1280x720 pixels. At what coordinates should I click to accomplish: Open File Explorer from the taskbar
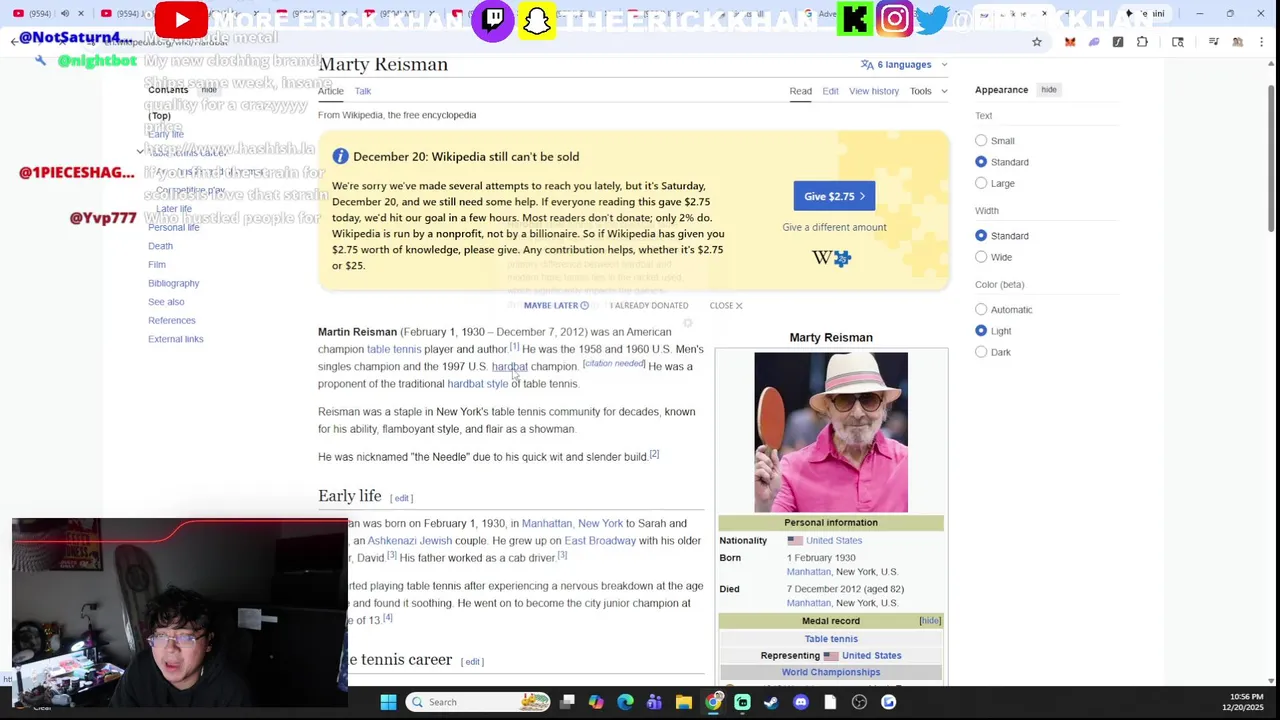(683, 702)
